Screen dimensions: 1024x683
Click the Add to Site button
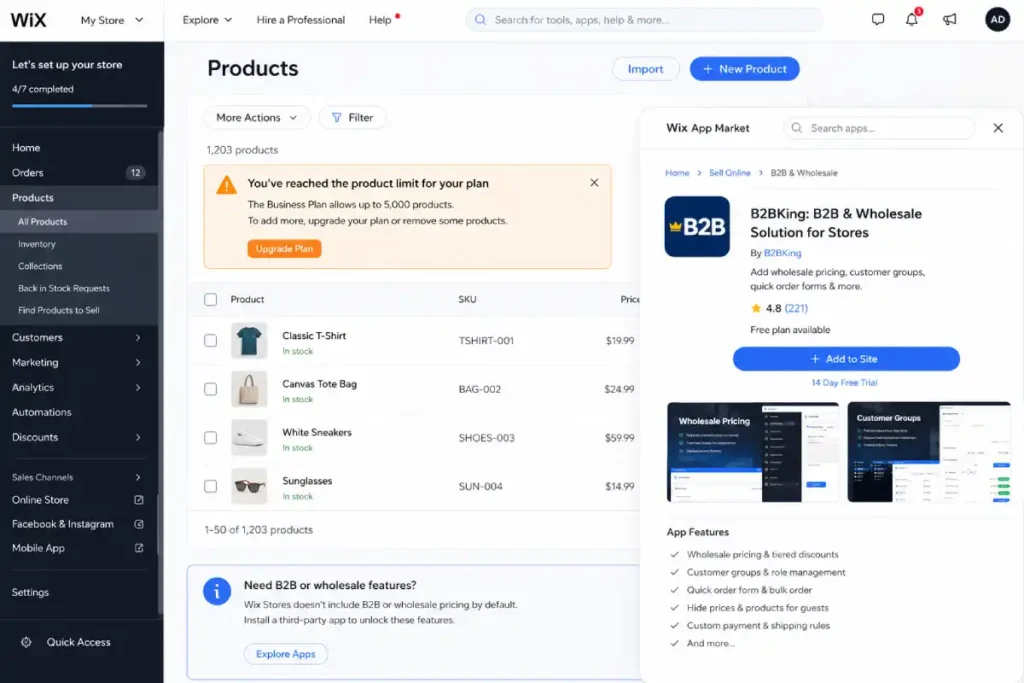coord(846,359)
